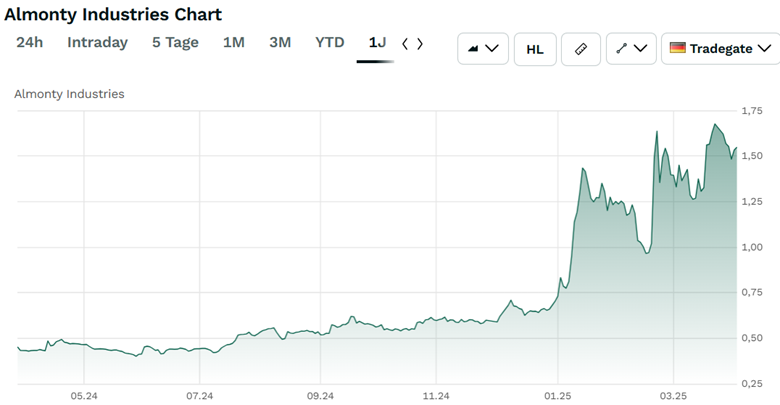The height and width of the screenshot is (405, 780).
Task: Open the line drawing tool dropdown
Action: 631,48
